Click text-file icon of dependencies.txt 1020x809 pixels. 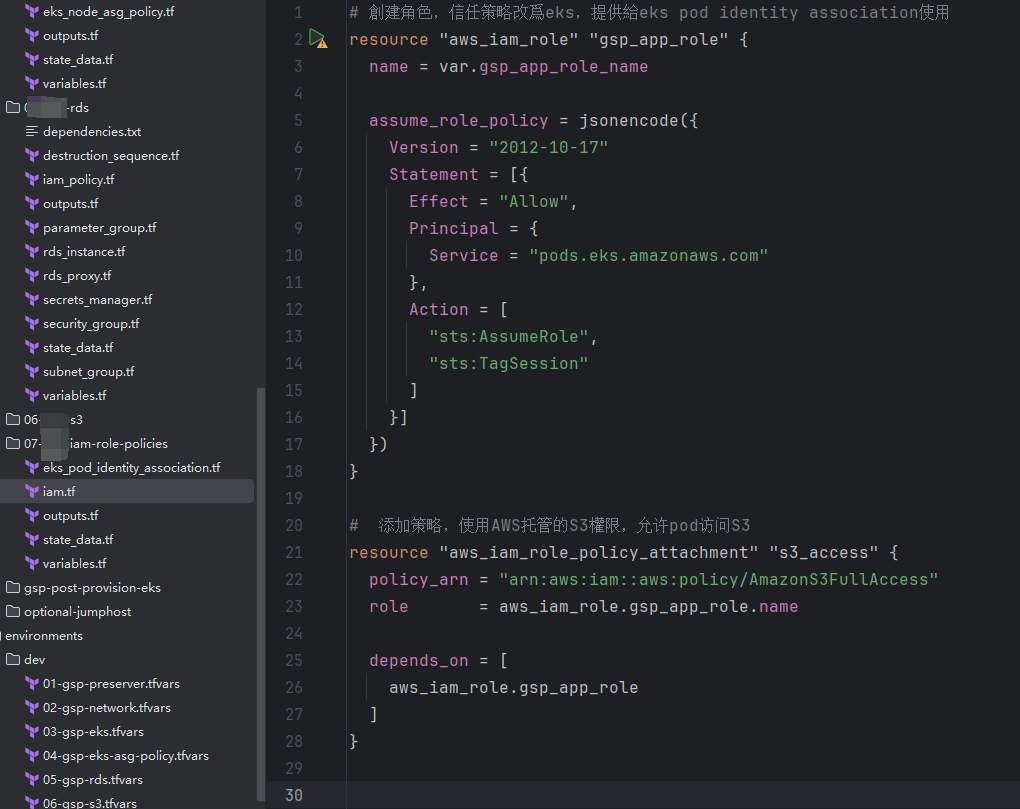tap(32, 131)
